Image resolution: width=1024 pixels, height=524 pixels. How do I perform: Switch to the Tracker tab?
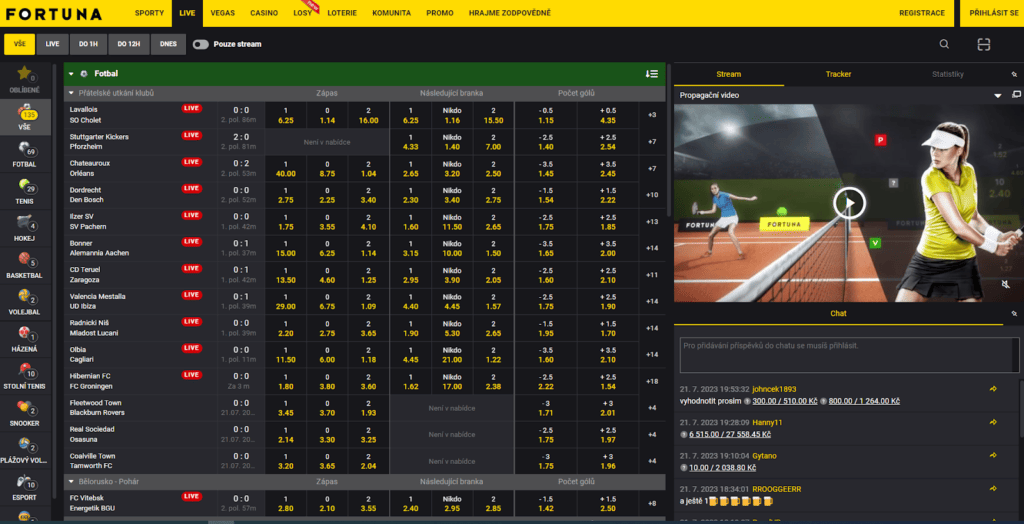coord(838,74)
